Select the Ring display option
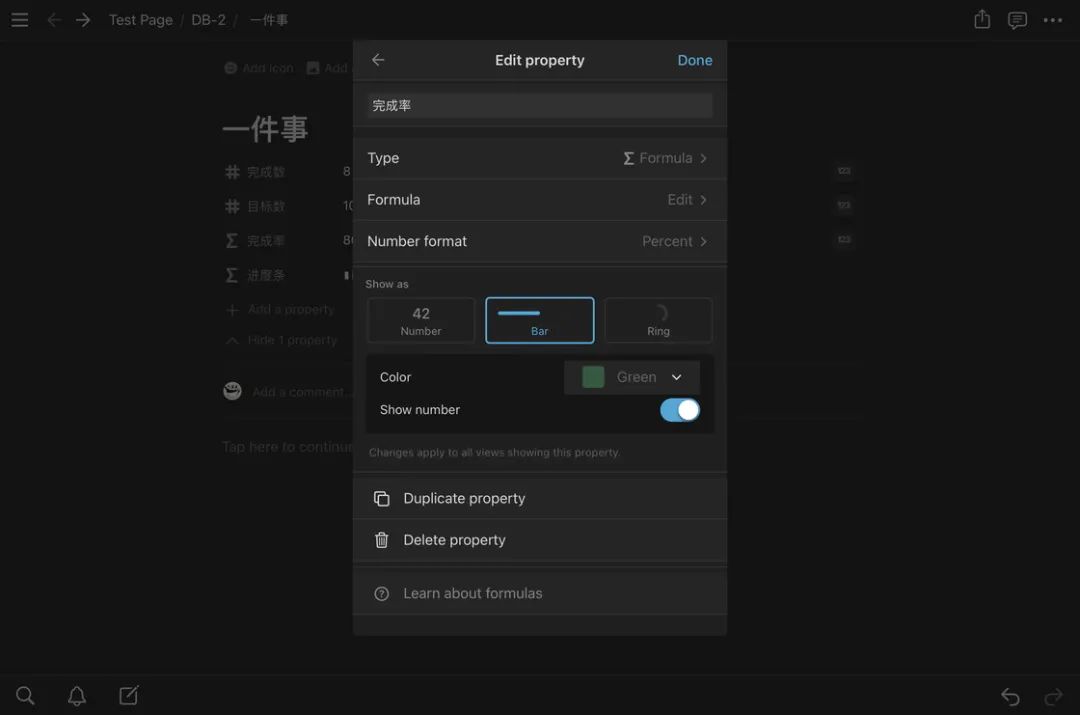This screenshot has width=1080, height=715. pos(658,320)
